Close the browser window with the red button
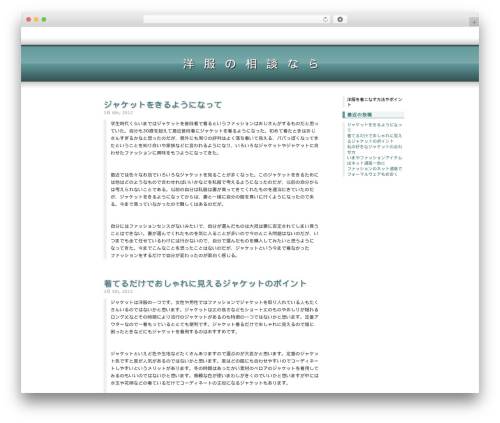This screenshot has height=423, width=500. click(29, 19)
